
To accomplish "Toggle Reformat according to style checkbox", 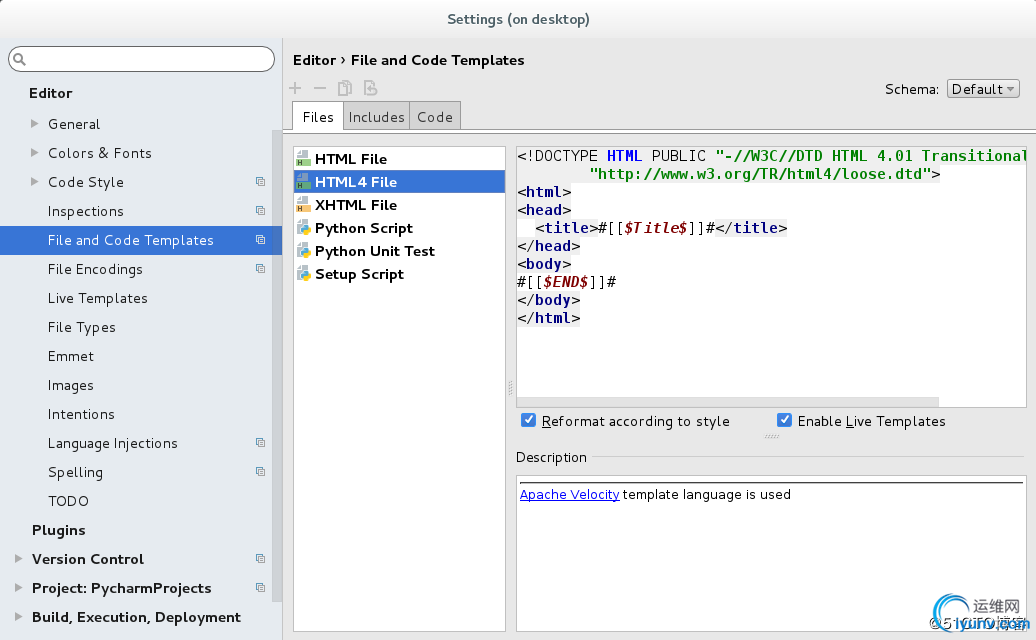I will tap(529, 420).
